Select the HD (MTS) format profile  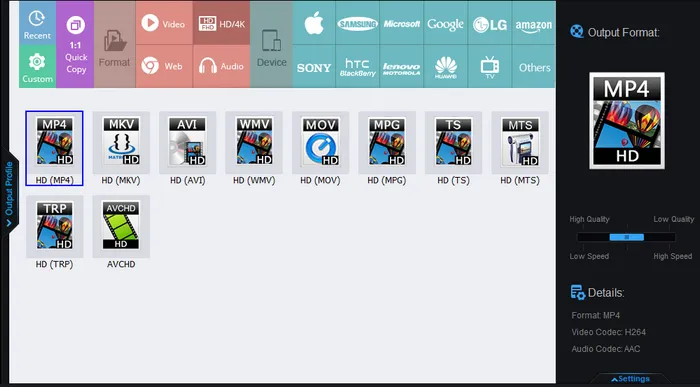[x=520, y=148]
